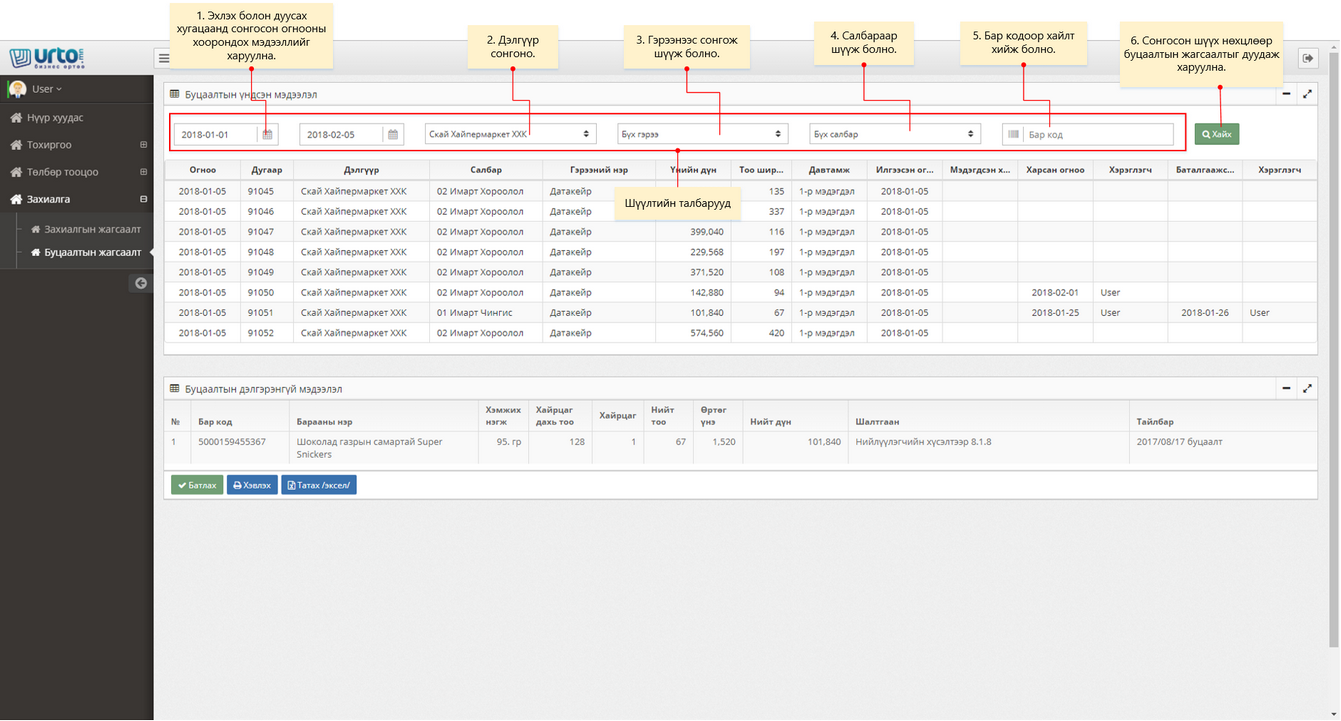This screenshot has height=721, width=1341.
Task: Click the User avatar picture
Action: click(x=17, y=89)
